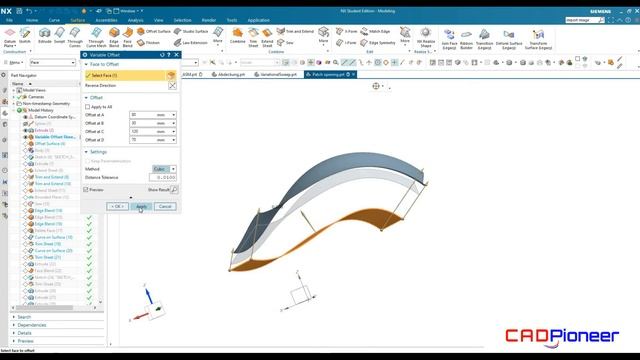Collapse the Settings section

click(86, 152)
